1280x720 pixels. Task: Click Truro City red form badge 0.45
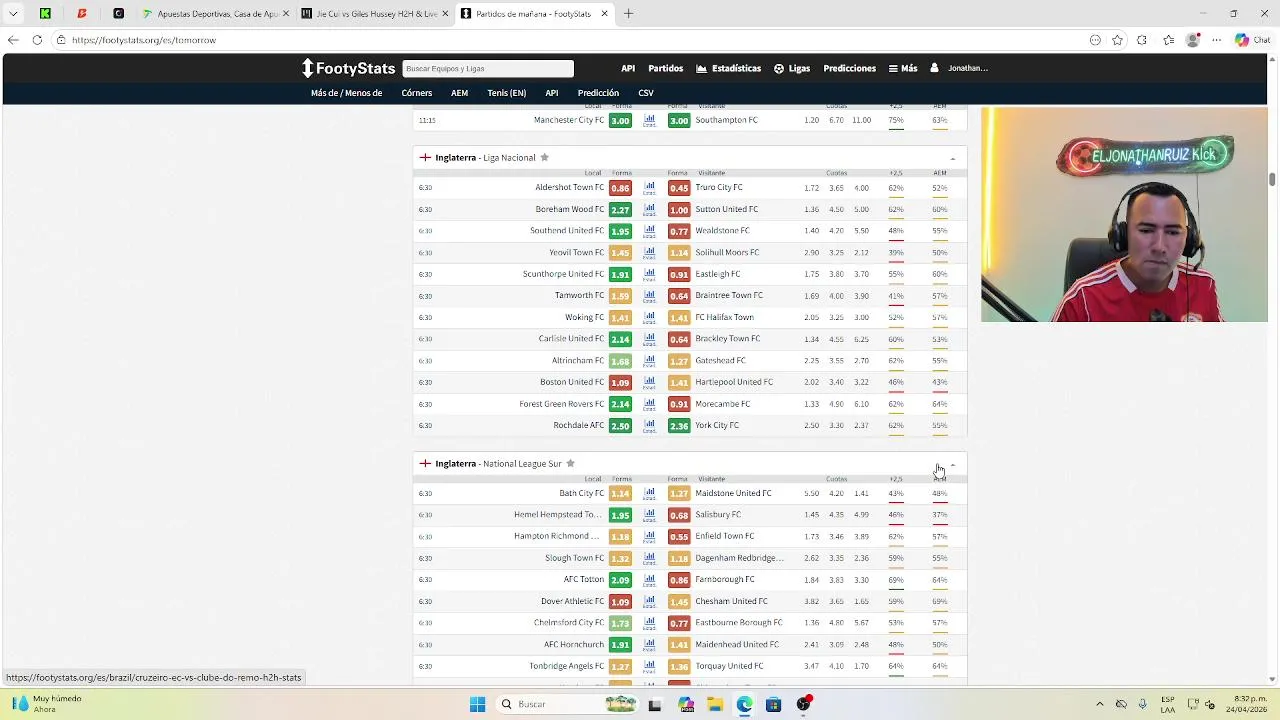pos(679,188)
